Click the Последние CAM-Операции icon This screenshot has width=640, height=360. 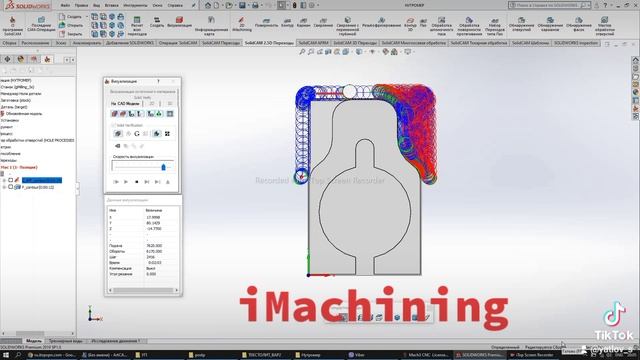pos(41,24)
